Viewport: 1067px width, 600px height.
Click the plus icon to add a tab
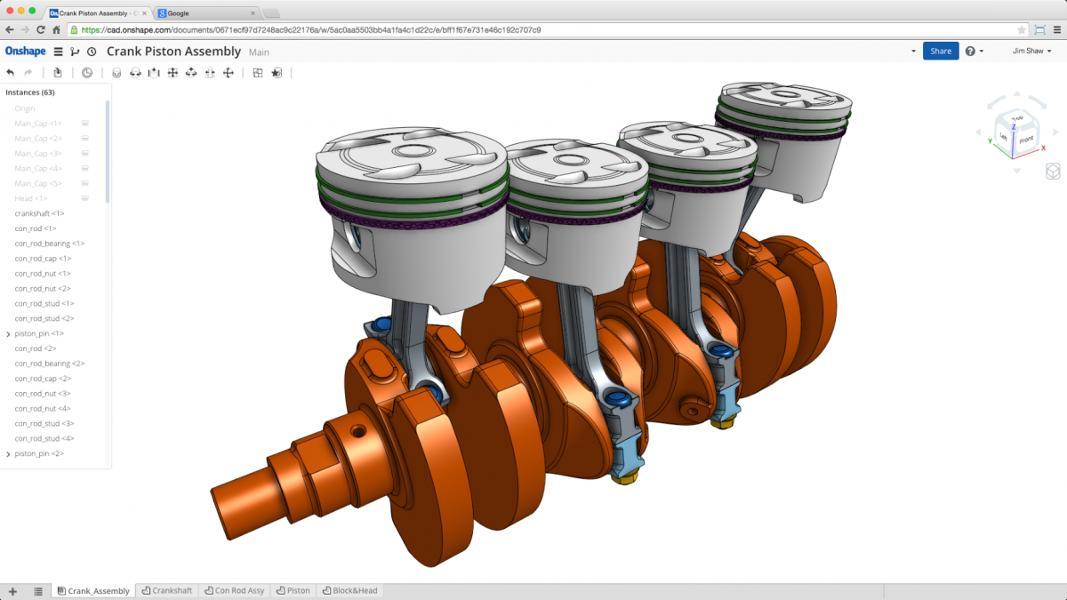[x=12, y=591]
